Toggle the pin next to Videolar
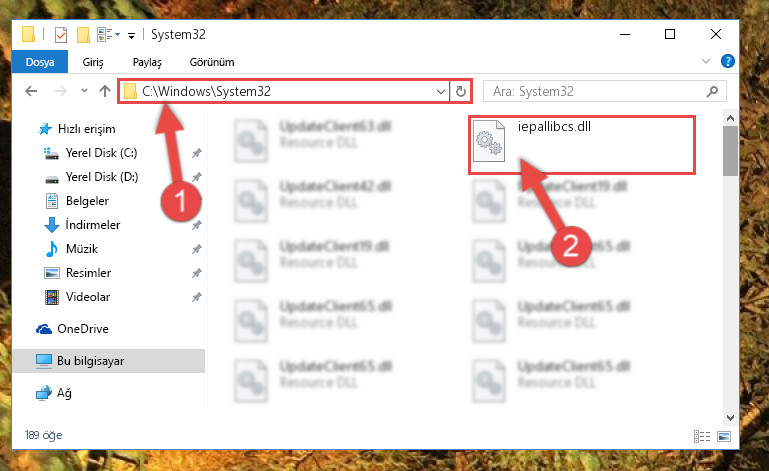 pyautogui.click(x=197, y=297)
